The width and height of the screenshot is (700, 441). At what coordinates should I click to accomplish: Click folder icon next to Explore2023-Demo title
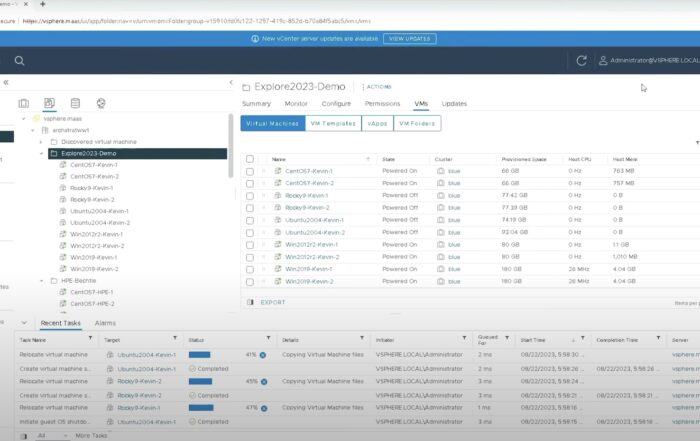246,87
